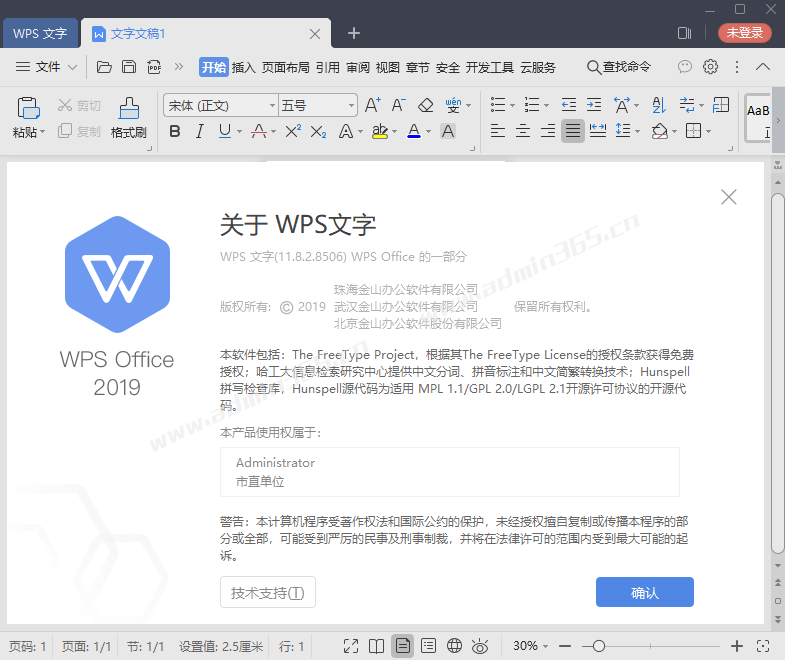Expand the borders dropdown arrow
785x660 pixels.
(708, 132)
